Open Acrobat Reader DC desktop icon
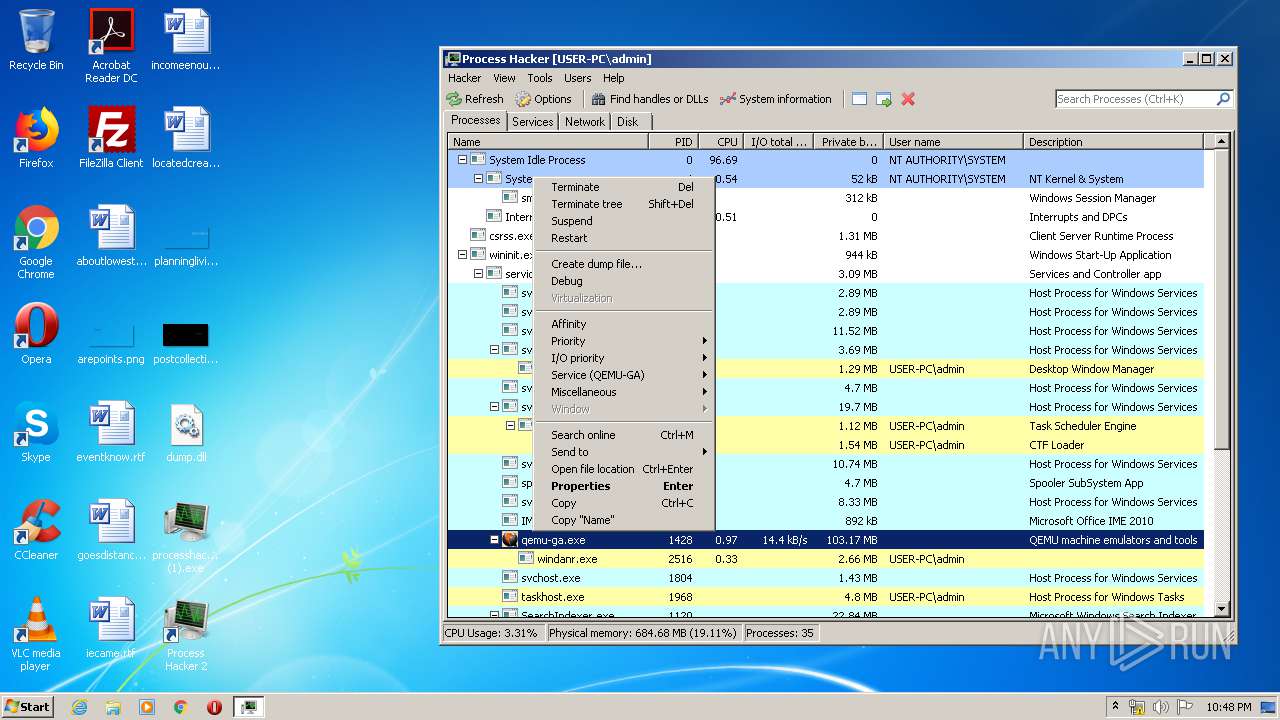The width and height of the screenshot is (1280, 720). coord(111,46)
